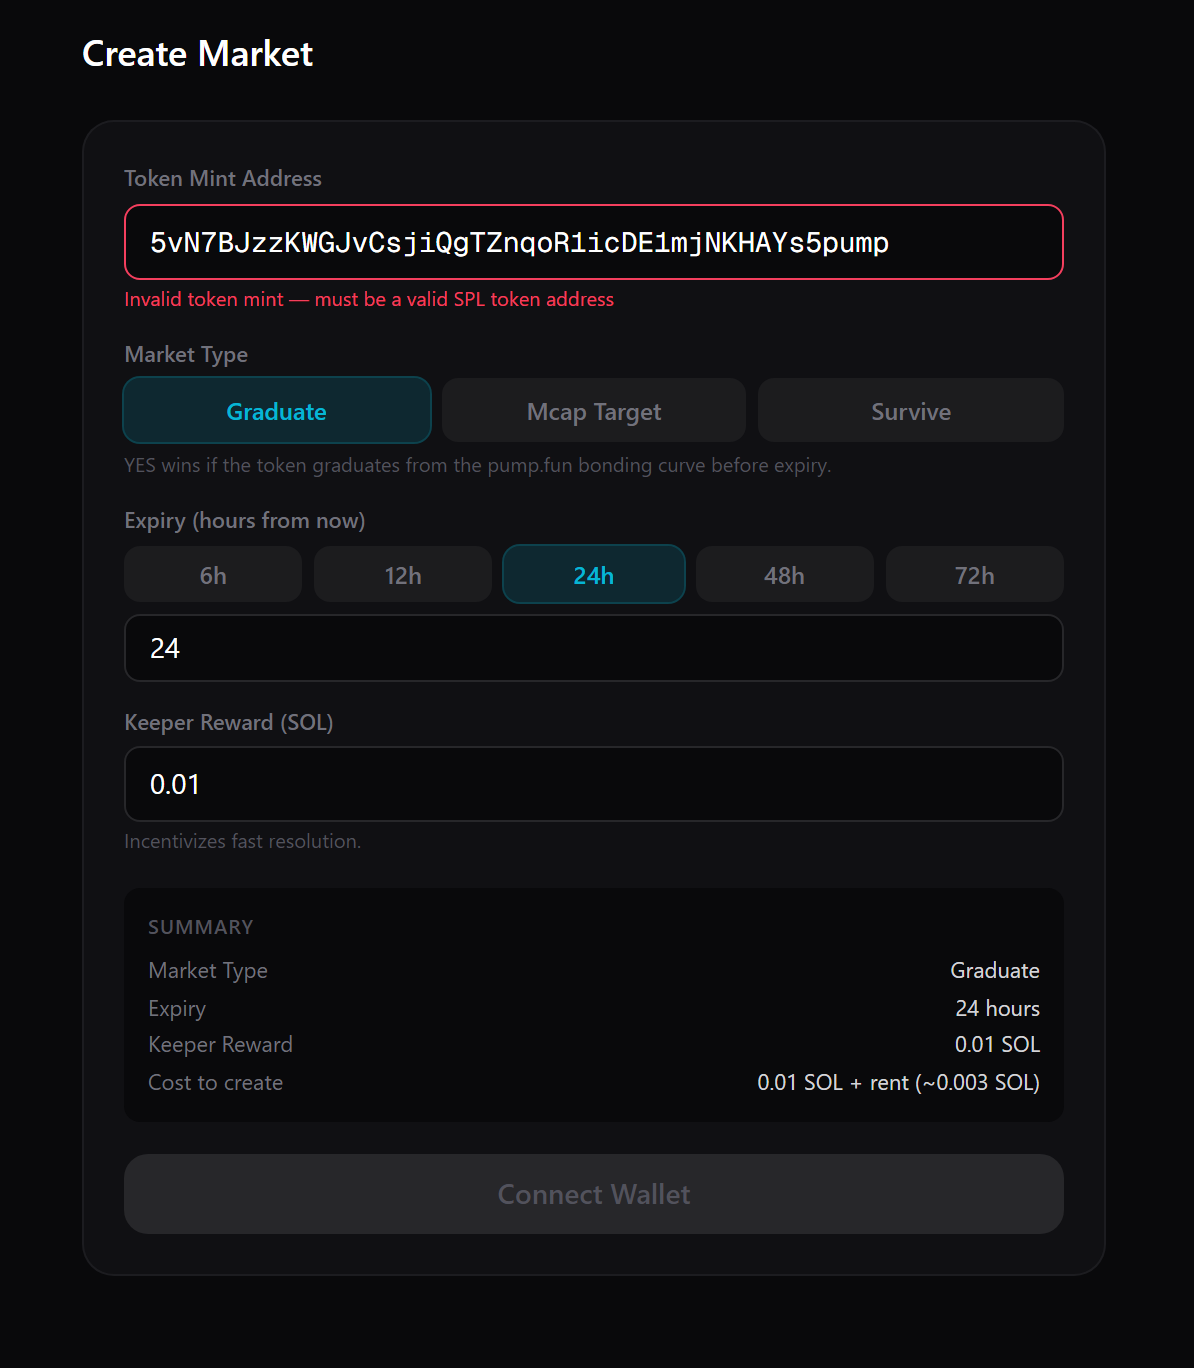1194x1368 pixels.
Task: Click the Market Type summary row
Action: tap(208, 970)
